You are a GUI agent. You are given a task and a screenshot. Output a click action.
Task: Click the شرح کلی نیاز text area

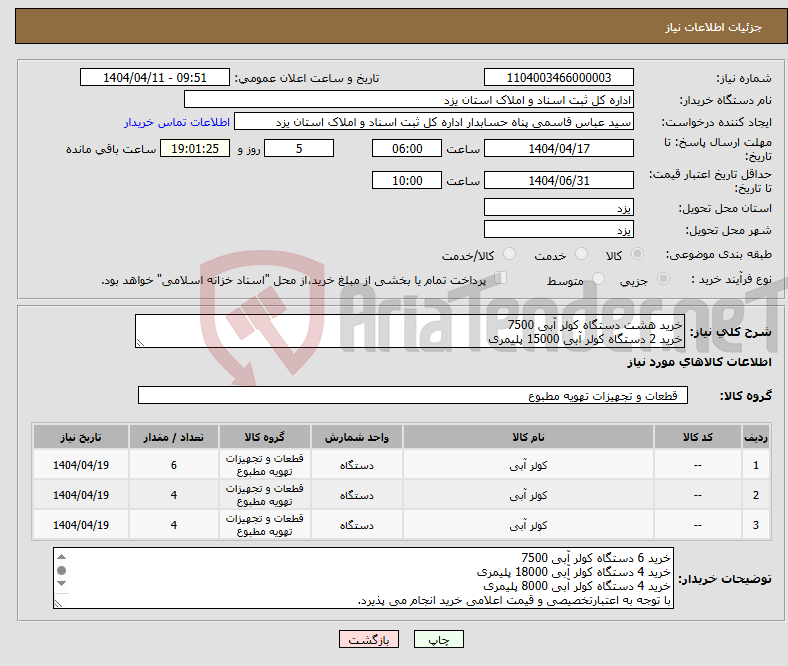[x=410, y=331]
